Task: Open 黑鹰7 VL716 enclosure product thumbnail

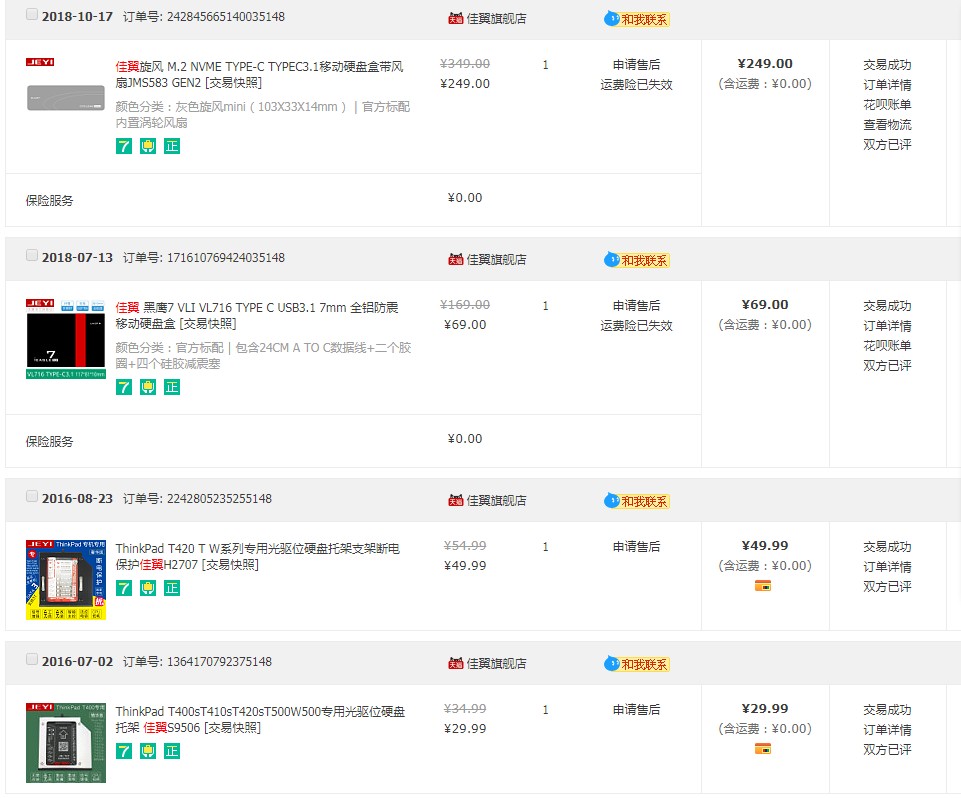Action: pos(66,339)
